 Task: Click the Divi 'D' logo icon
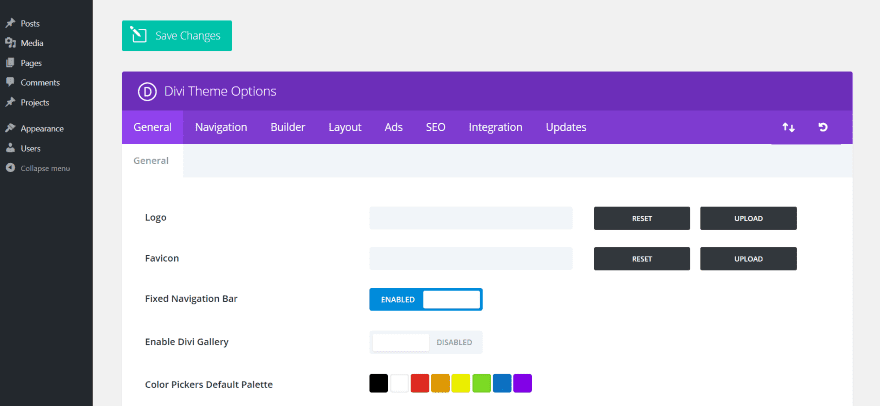point(147,91)
